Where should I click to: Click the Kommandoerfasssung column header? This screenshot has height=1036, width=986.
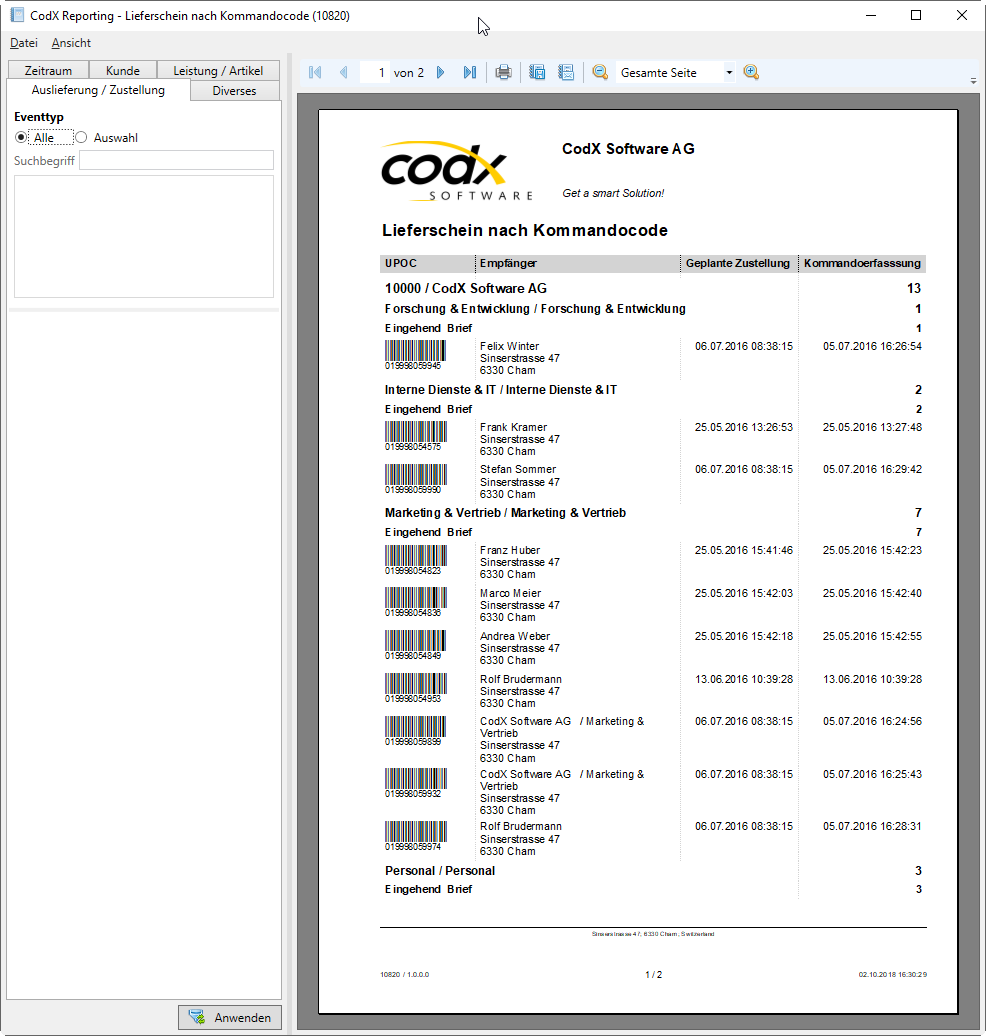point(862,263)
